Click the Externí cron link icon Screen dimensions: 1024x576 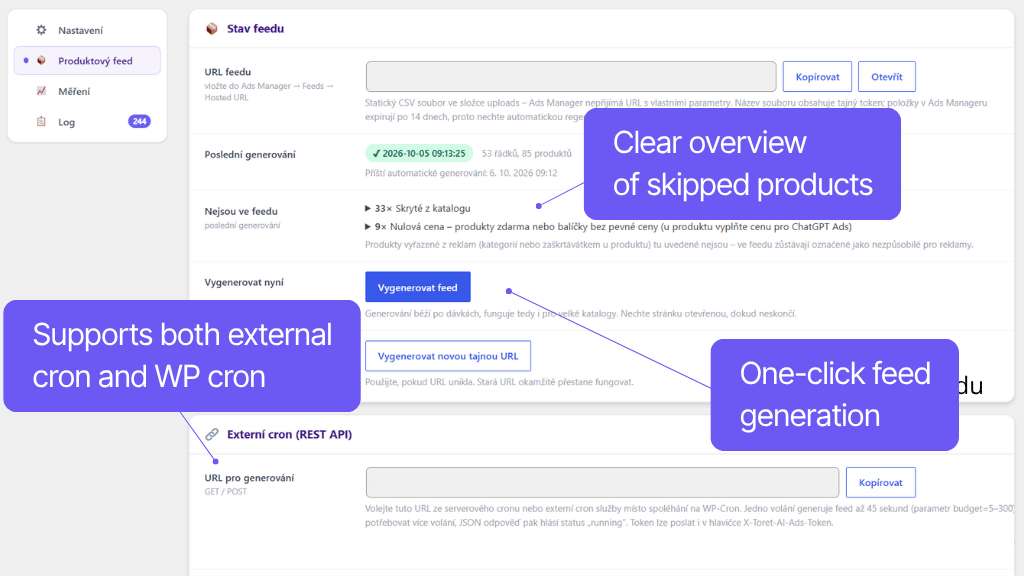[212, 434]
